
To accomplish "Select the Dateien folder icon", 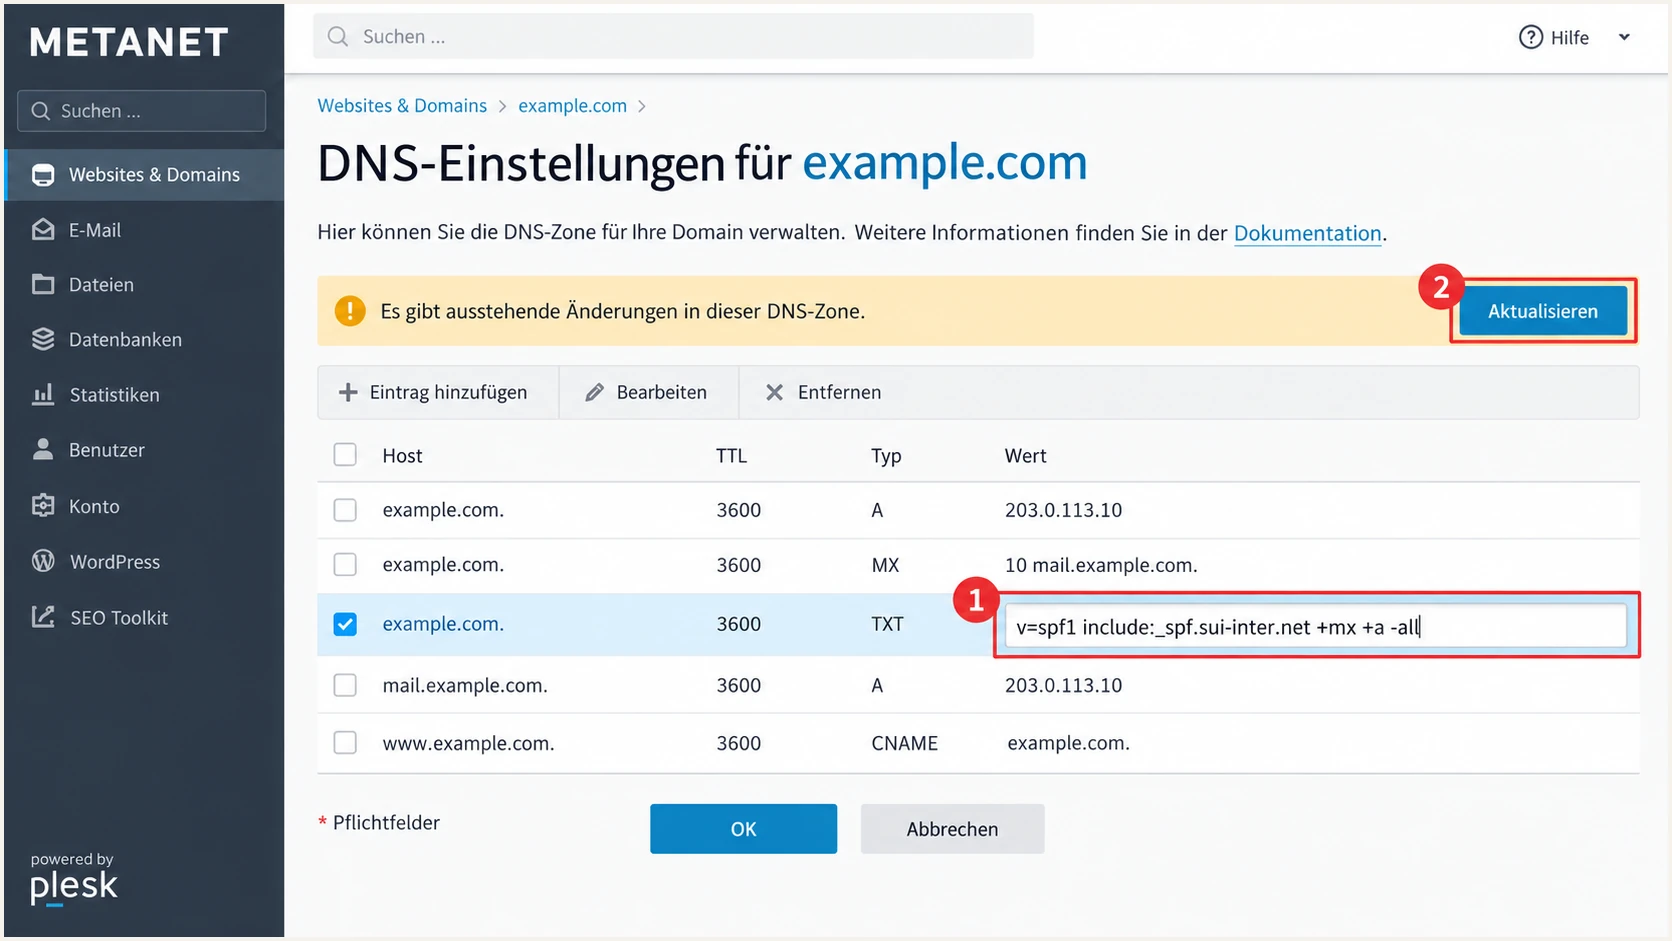I will (43, 284).
